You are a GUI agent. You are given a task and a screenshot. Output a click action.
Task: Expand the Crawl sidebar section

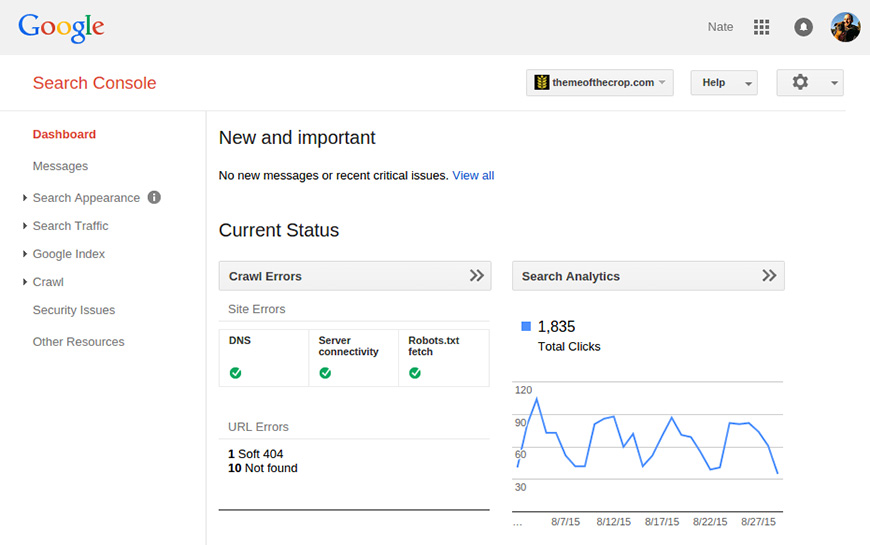(x=47, y=282)
